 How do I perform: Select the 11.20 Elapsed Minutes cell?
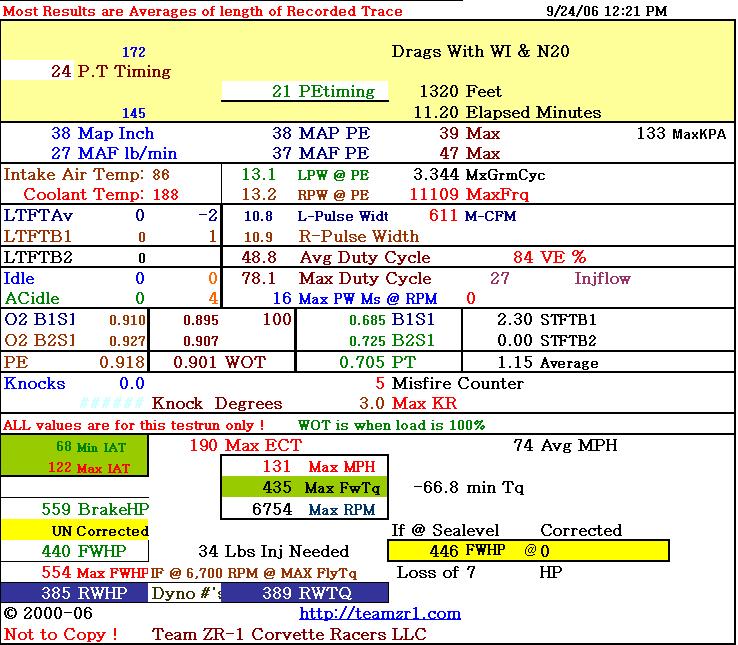point(507,113)
